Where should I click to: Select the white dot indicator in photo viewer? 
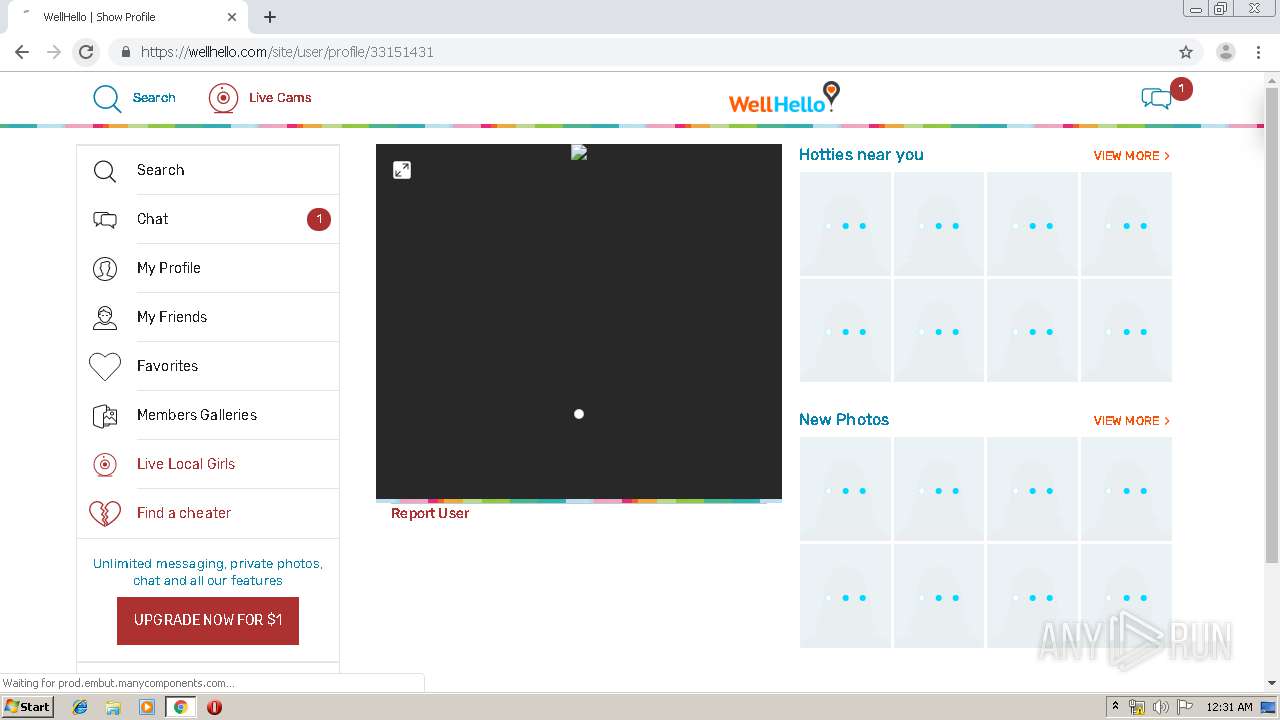click(579, 414)
